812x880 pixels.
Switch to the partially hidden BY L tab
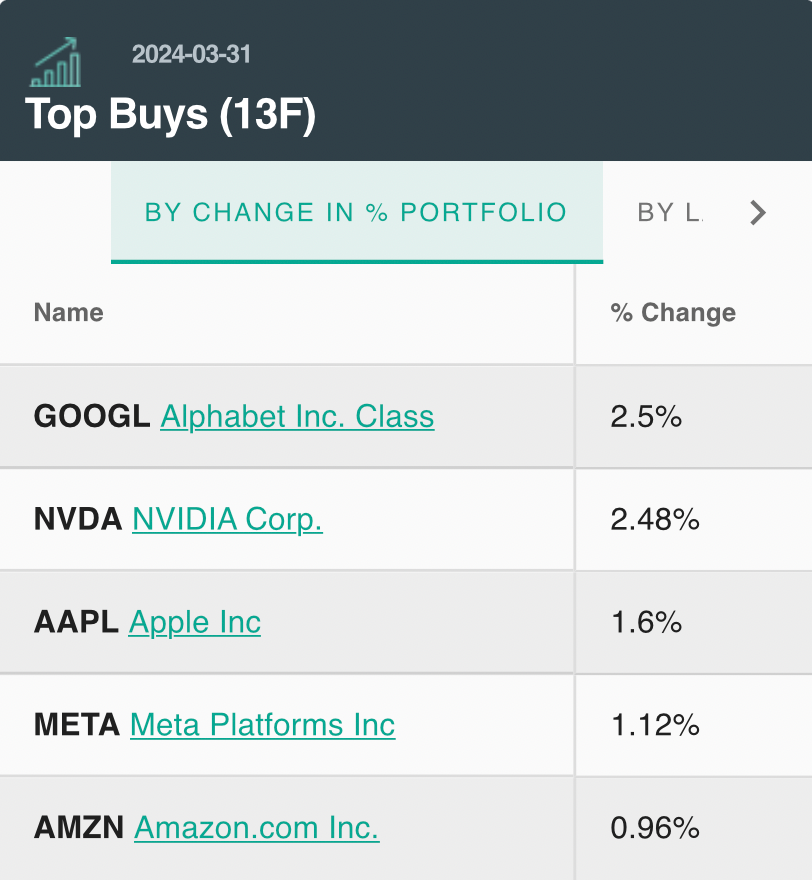(669, 213)
